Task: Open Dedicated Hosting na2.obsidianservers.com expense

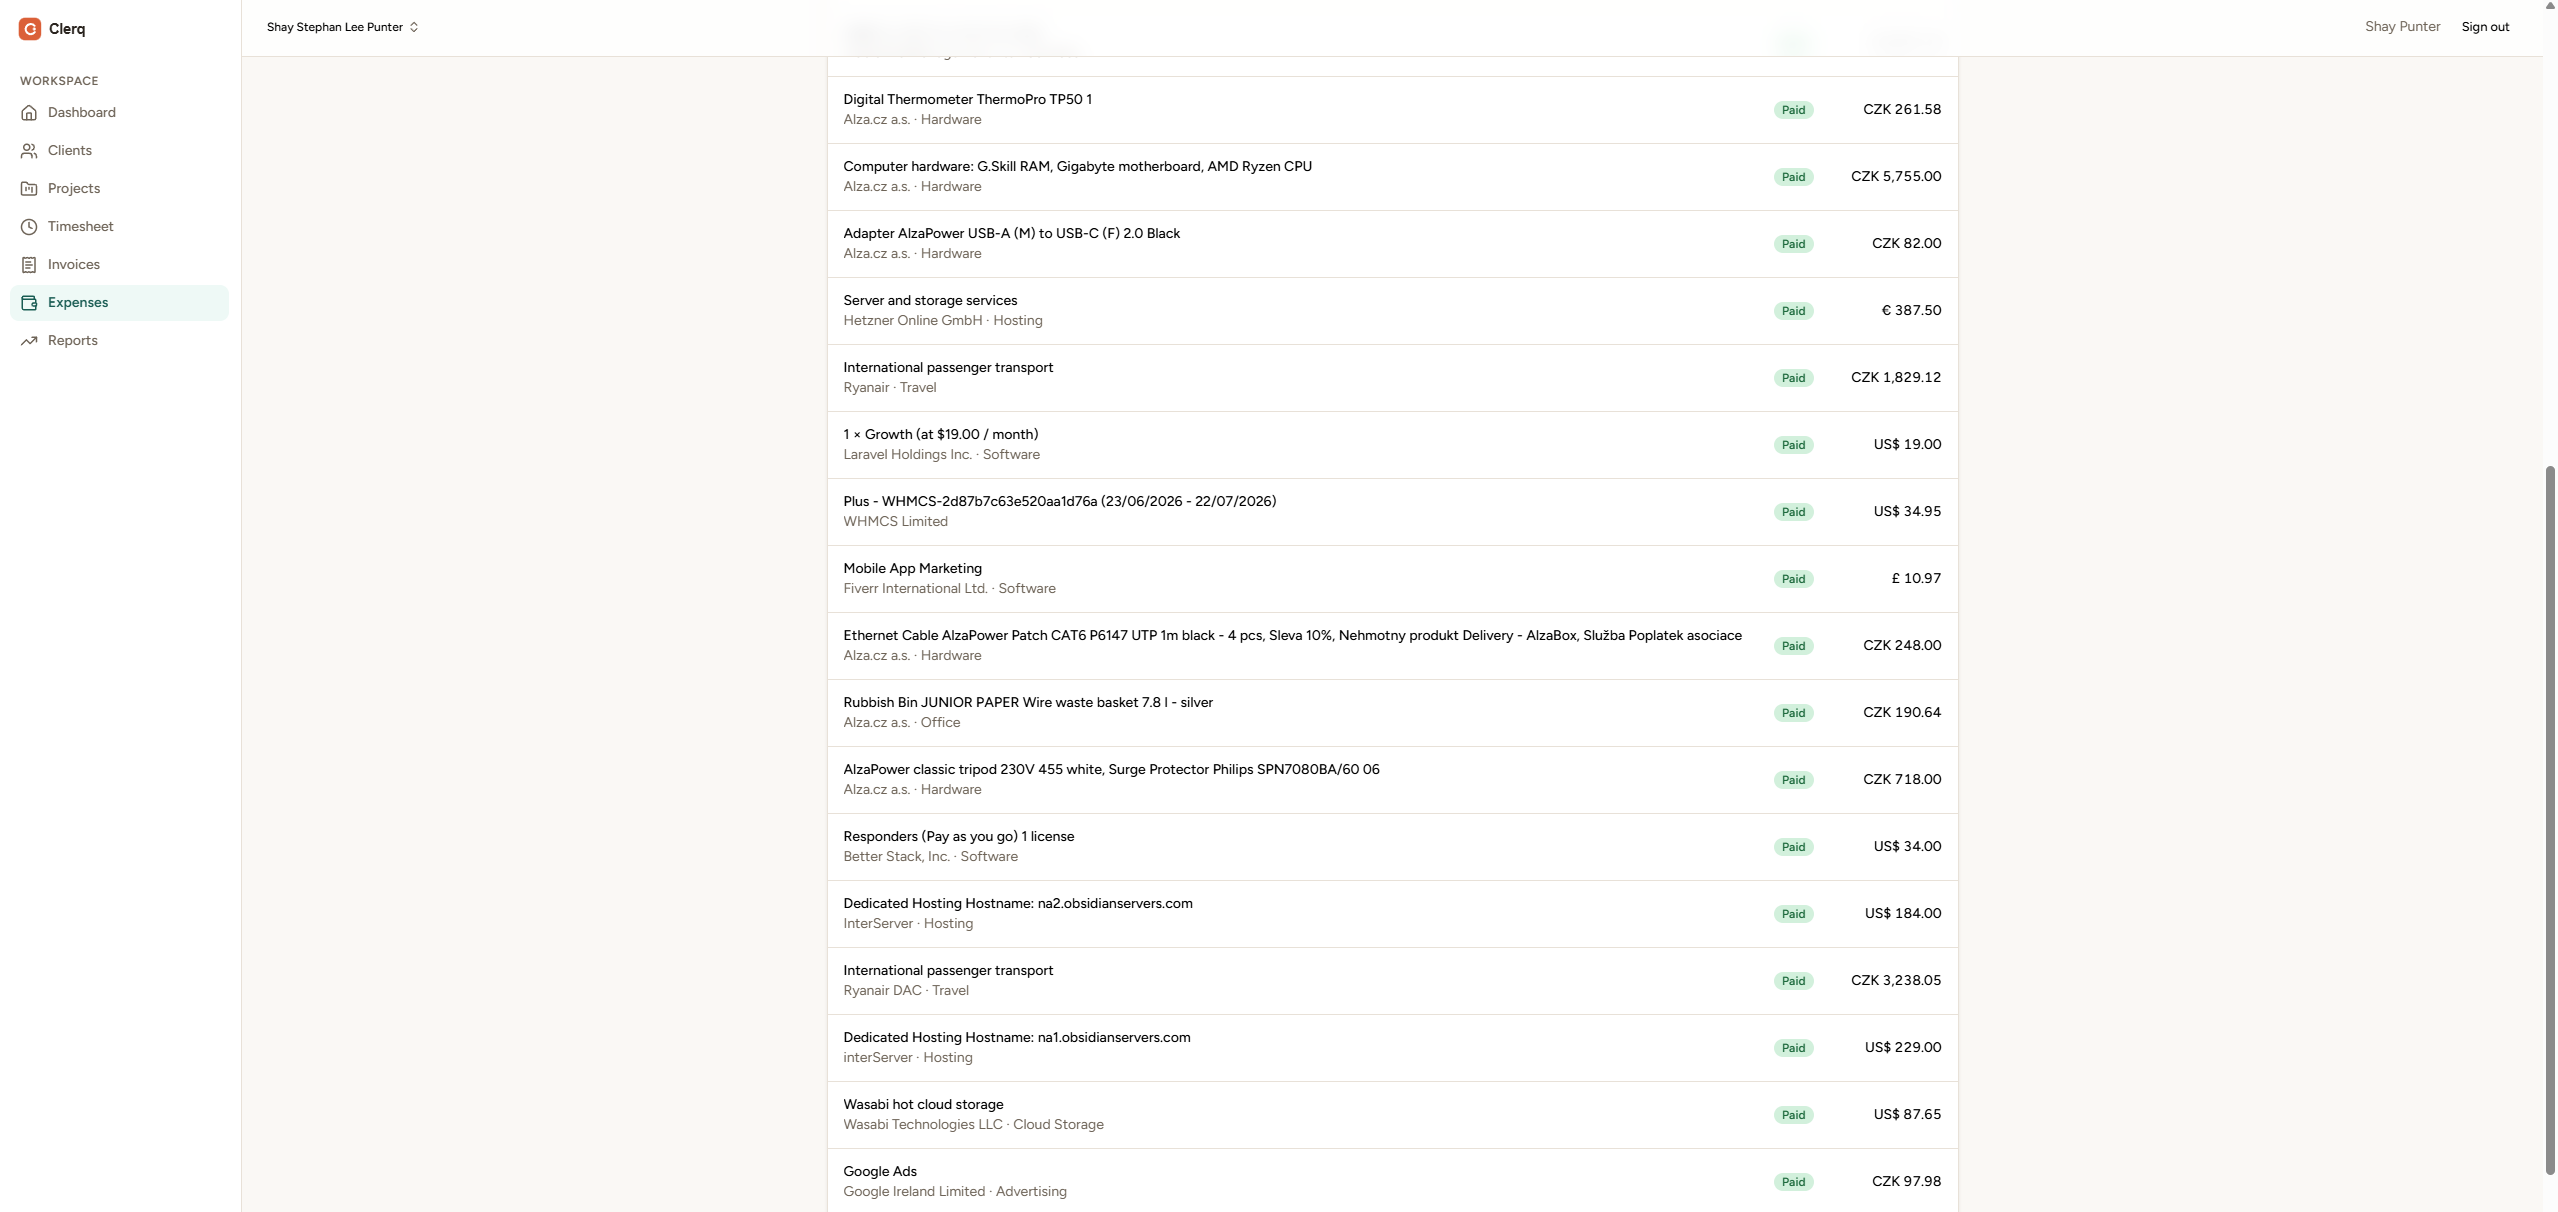Action: click(1392, 914)
